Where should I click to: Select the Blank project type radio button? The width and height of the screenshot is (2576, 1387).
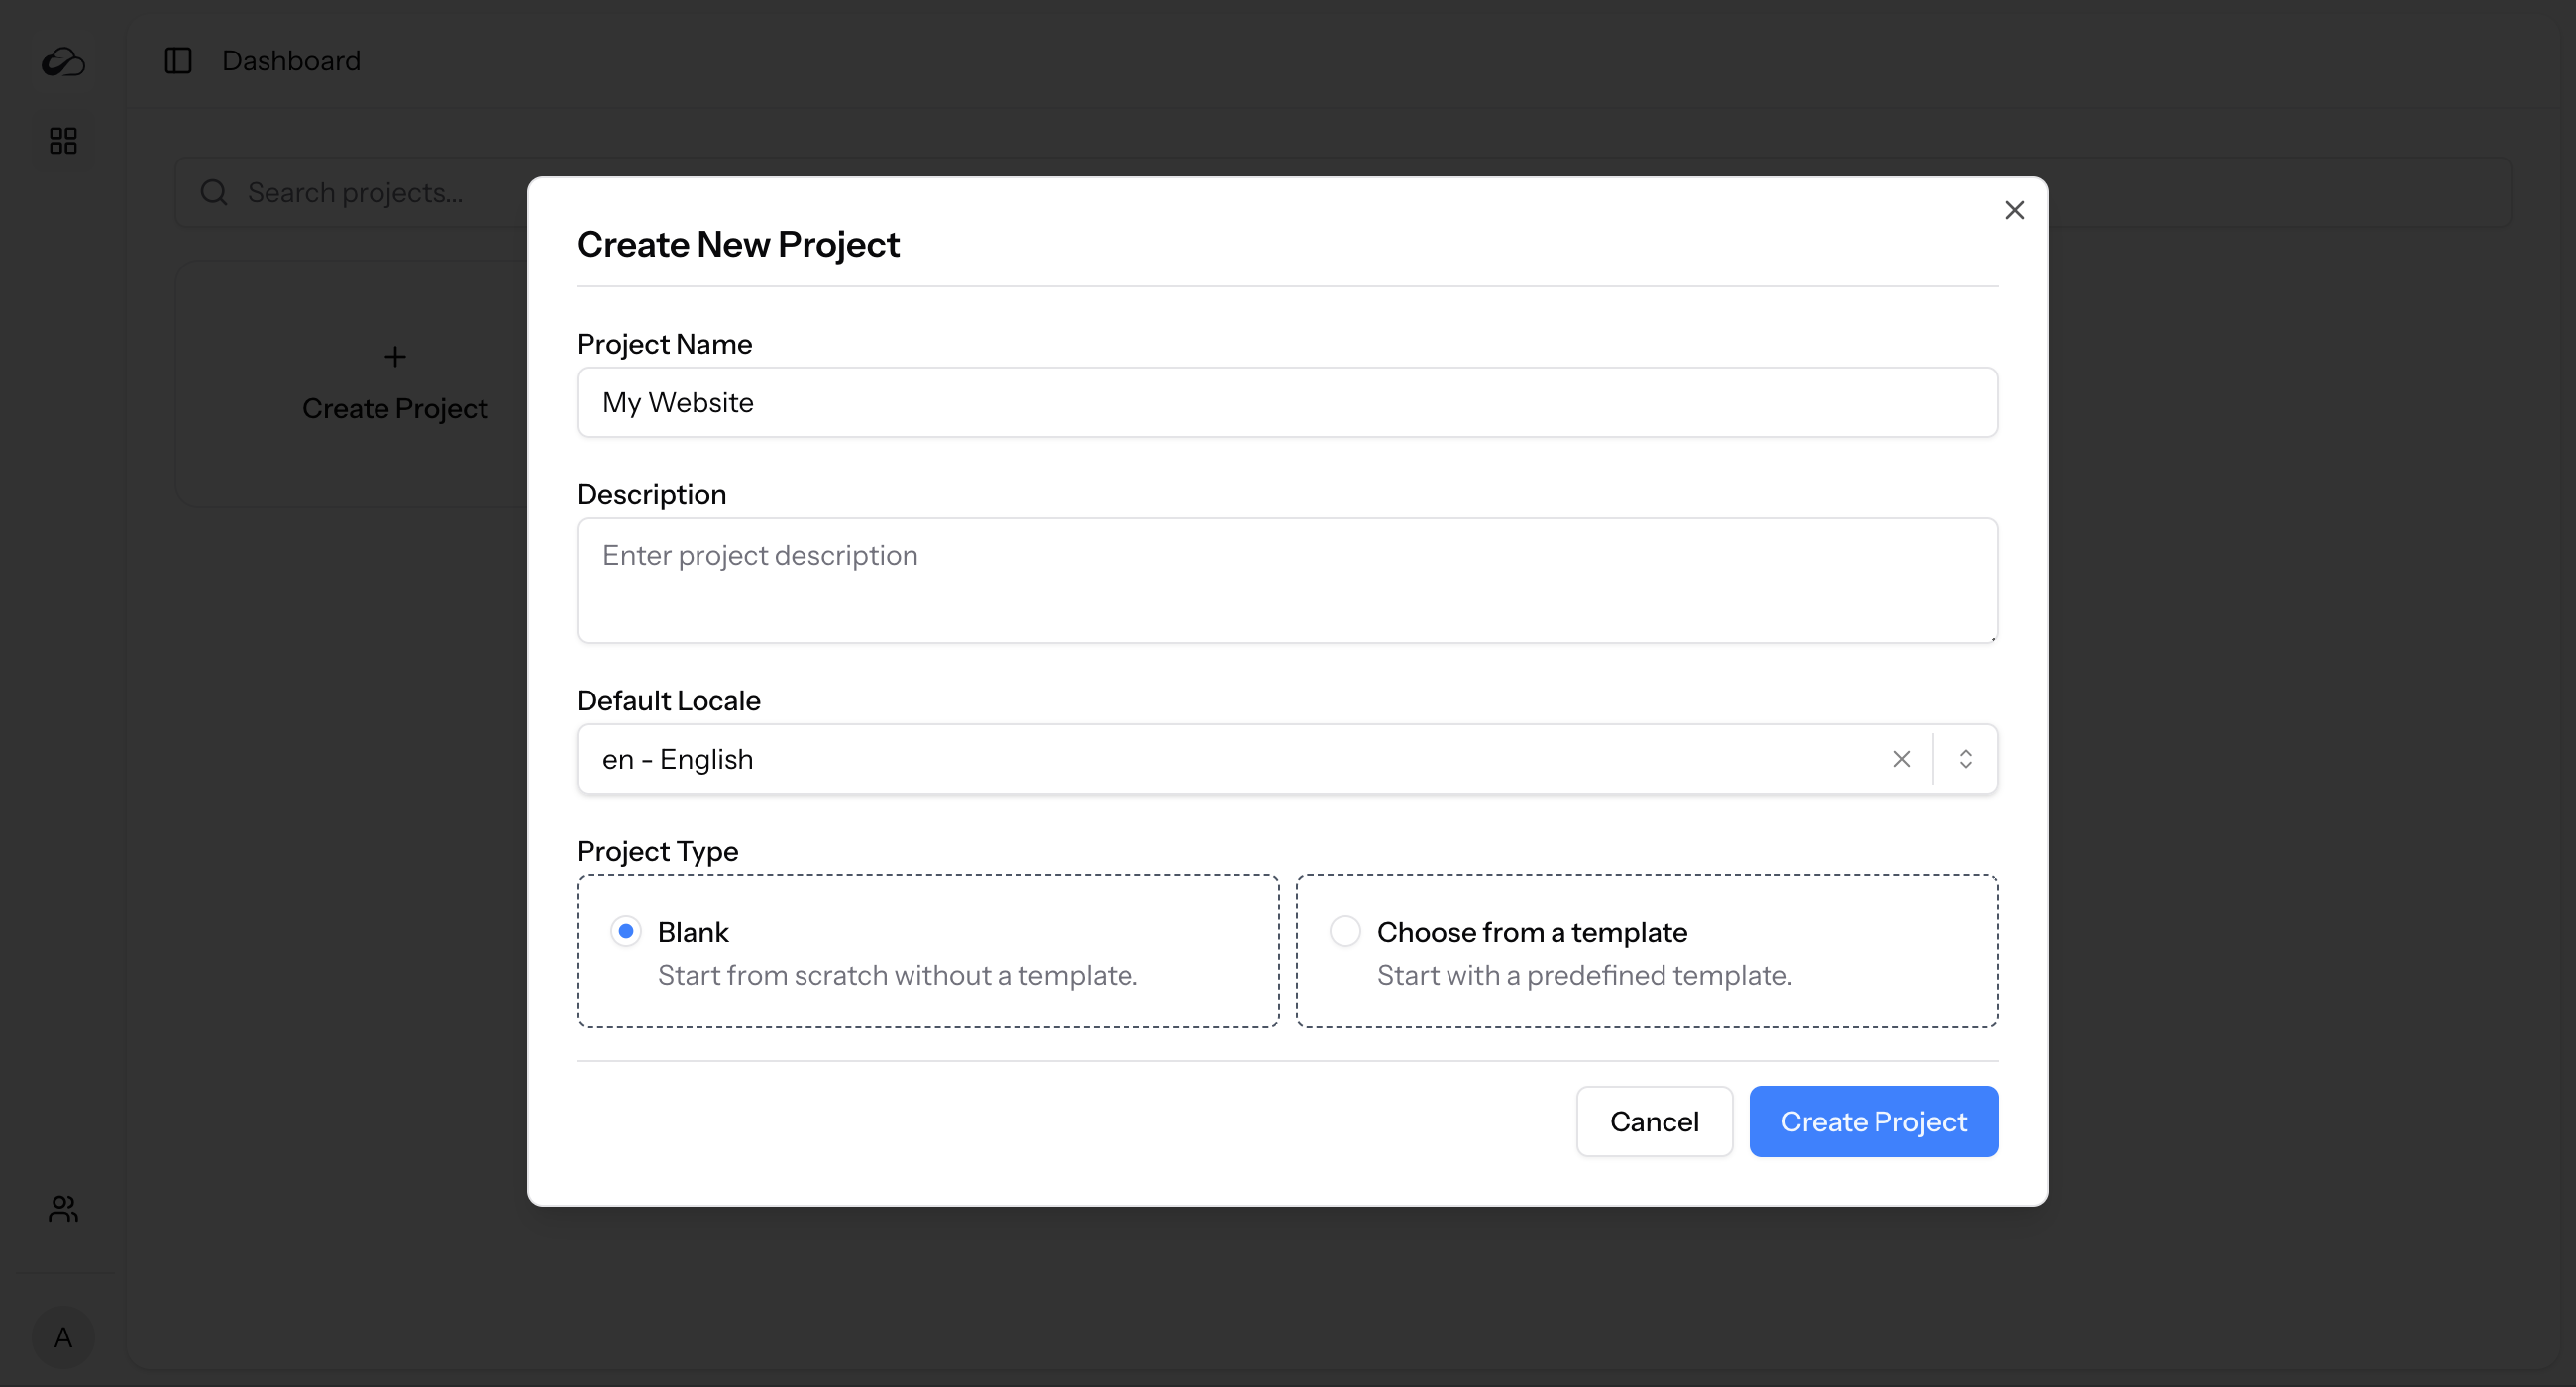(626, 931)
